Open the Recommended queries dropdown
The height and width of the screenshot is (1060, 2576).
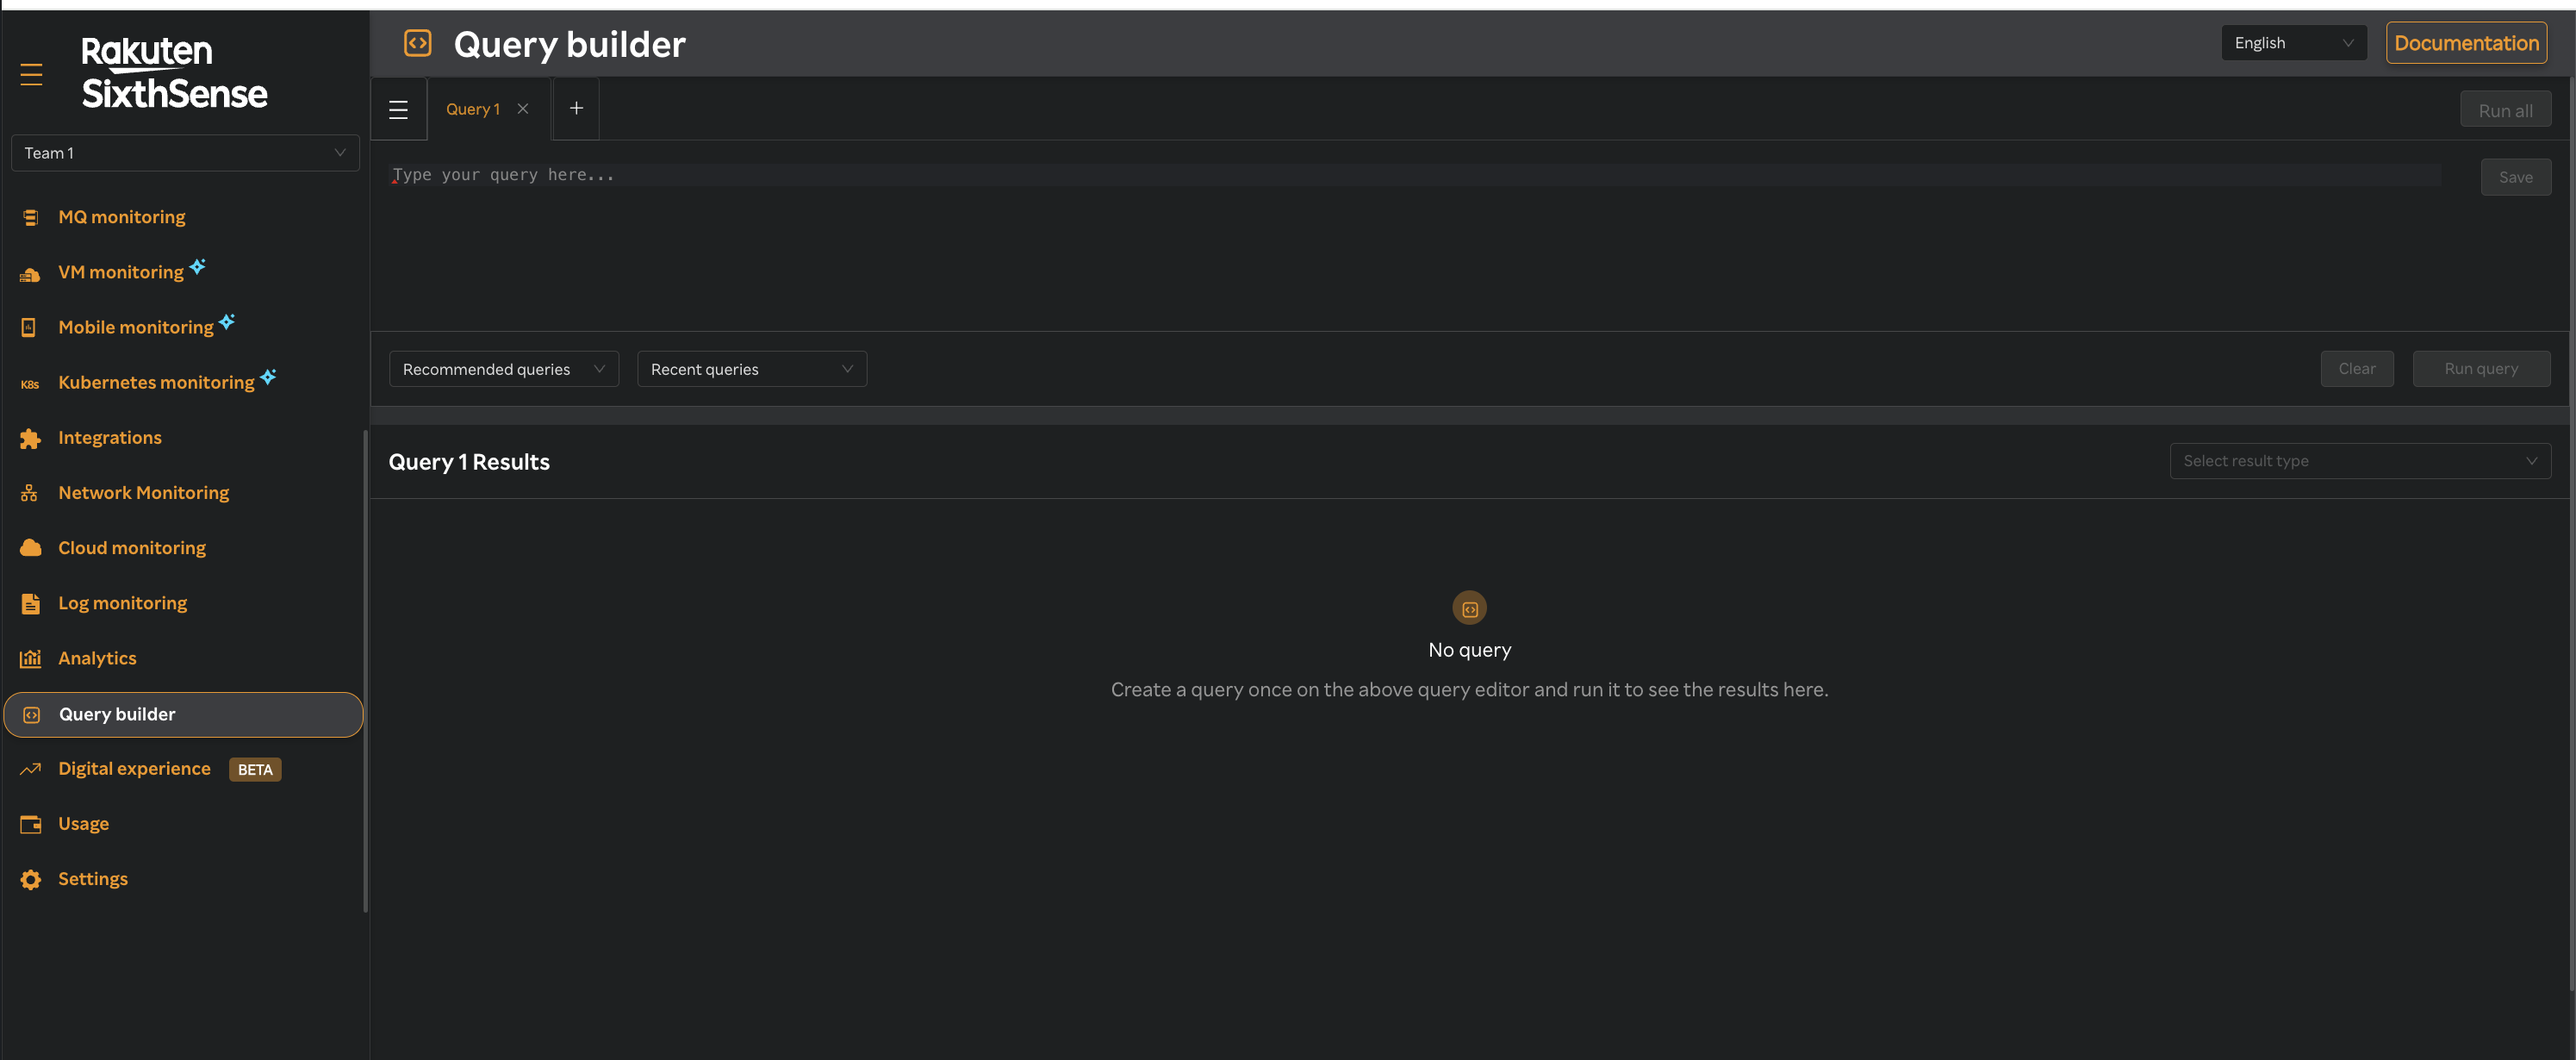pos(503,368)
